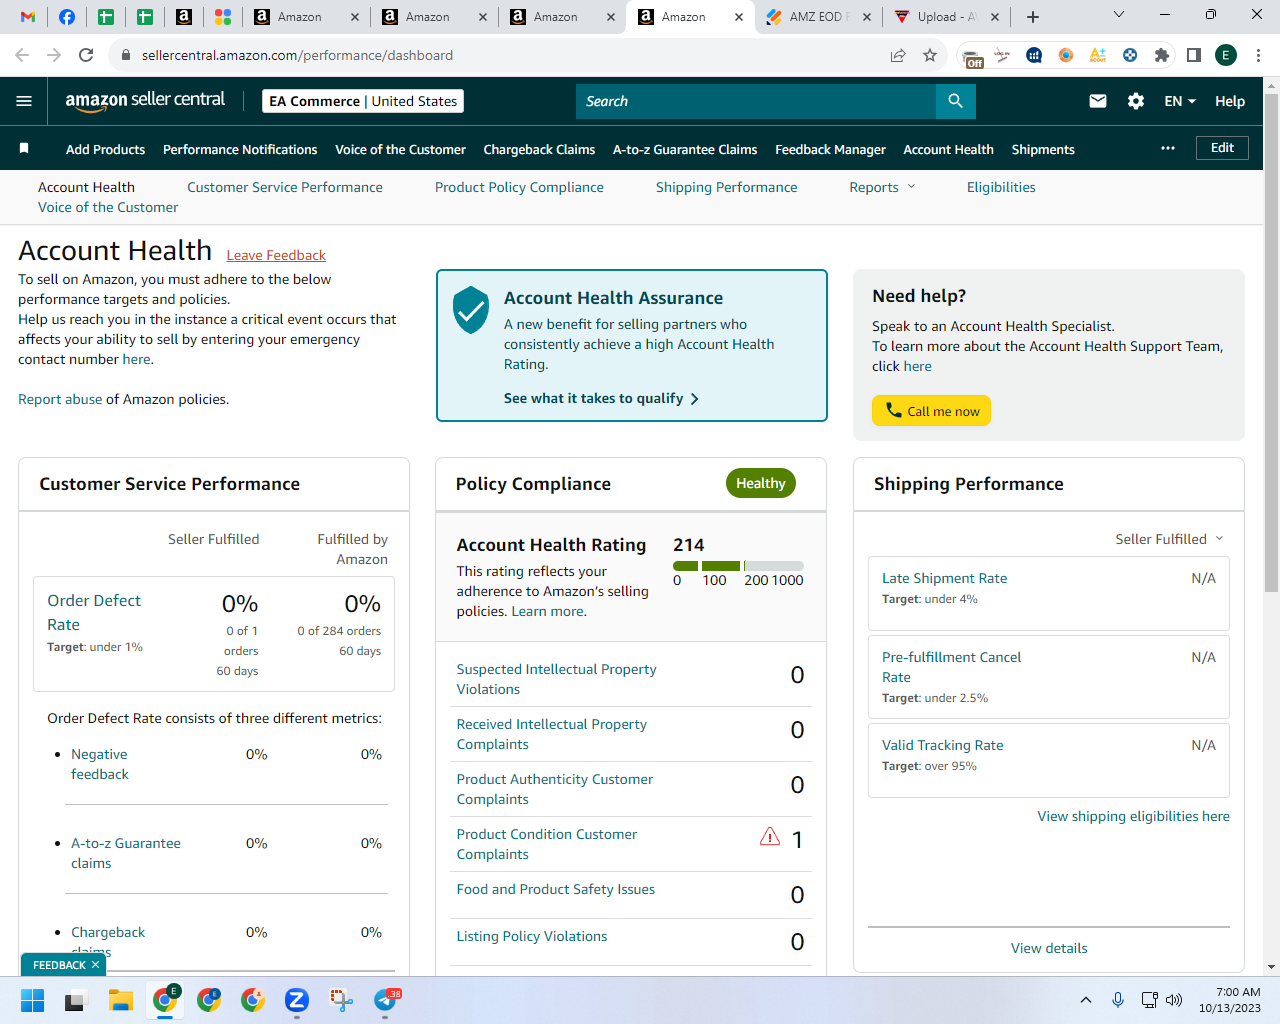Open the Snipping Tool in the taskbar

[341, 1000]
